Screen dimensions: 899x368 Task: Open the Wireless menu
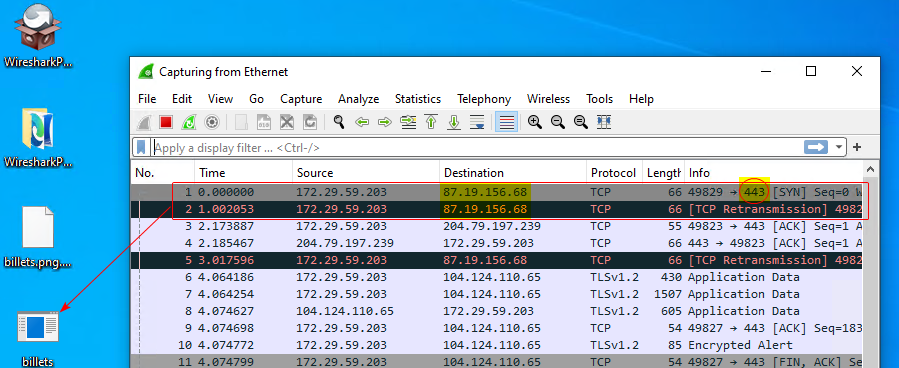point(548,99)
